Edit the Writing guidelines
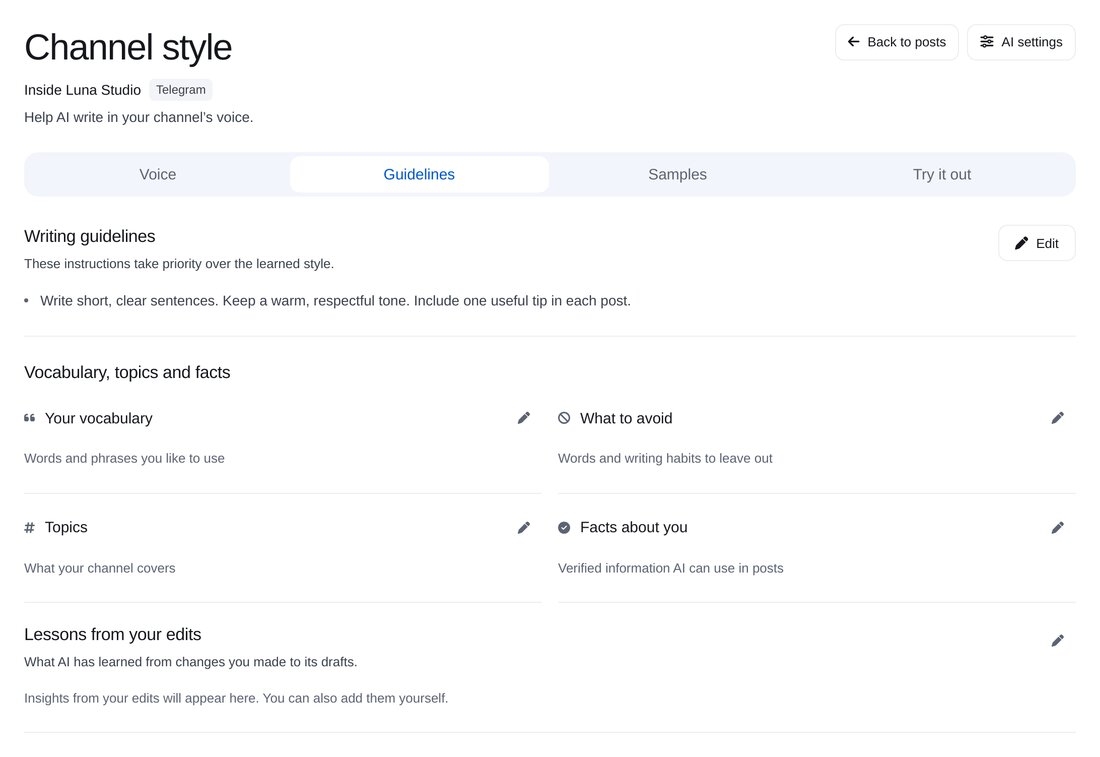The height and width of the screenshot is (757, 1100). tap(1037, 243)
